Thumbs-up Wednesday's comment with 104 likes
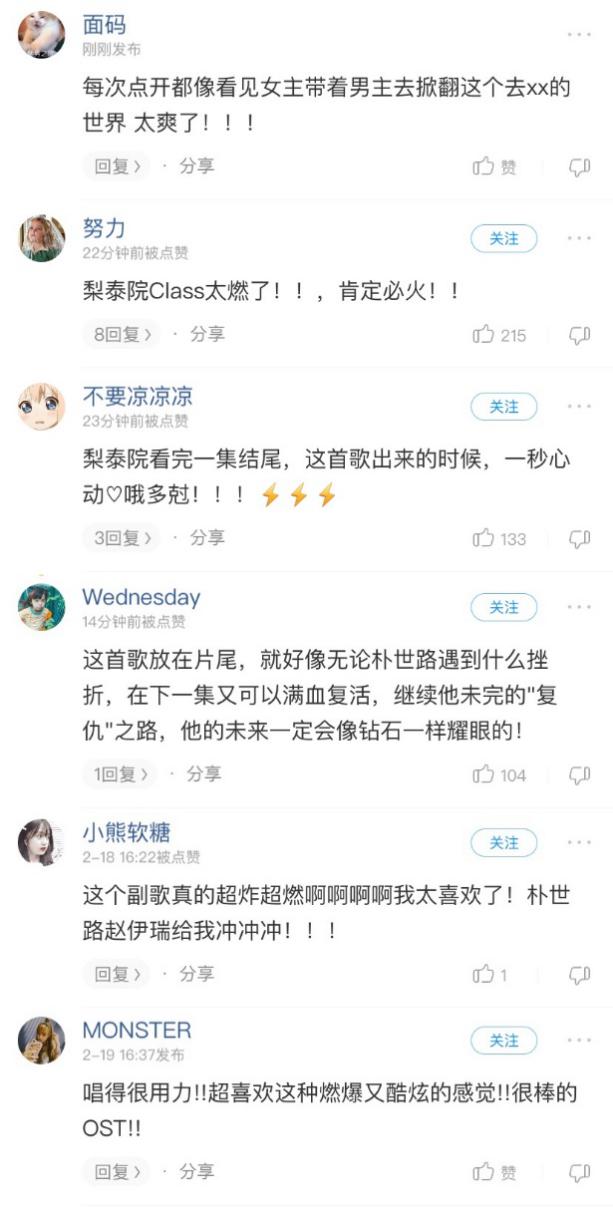This screenshot has height=1213, width=613. tap(499, 775)
